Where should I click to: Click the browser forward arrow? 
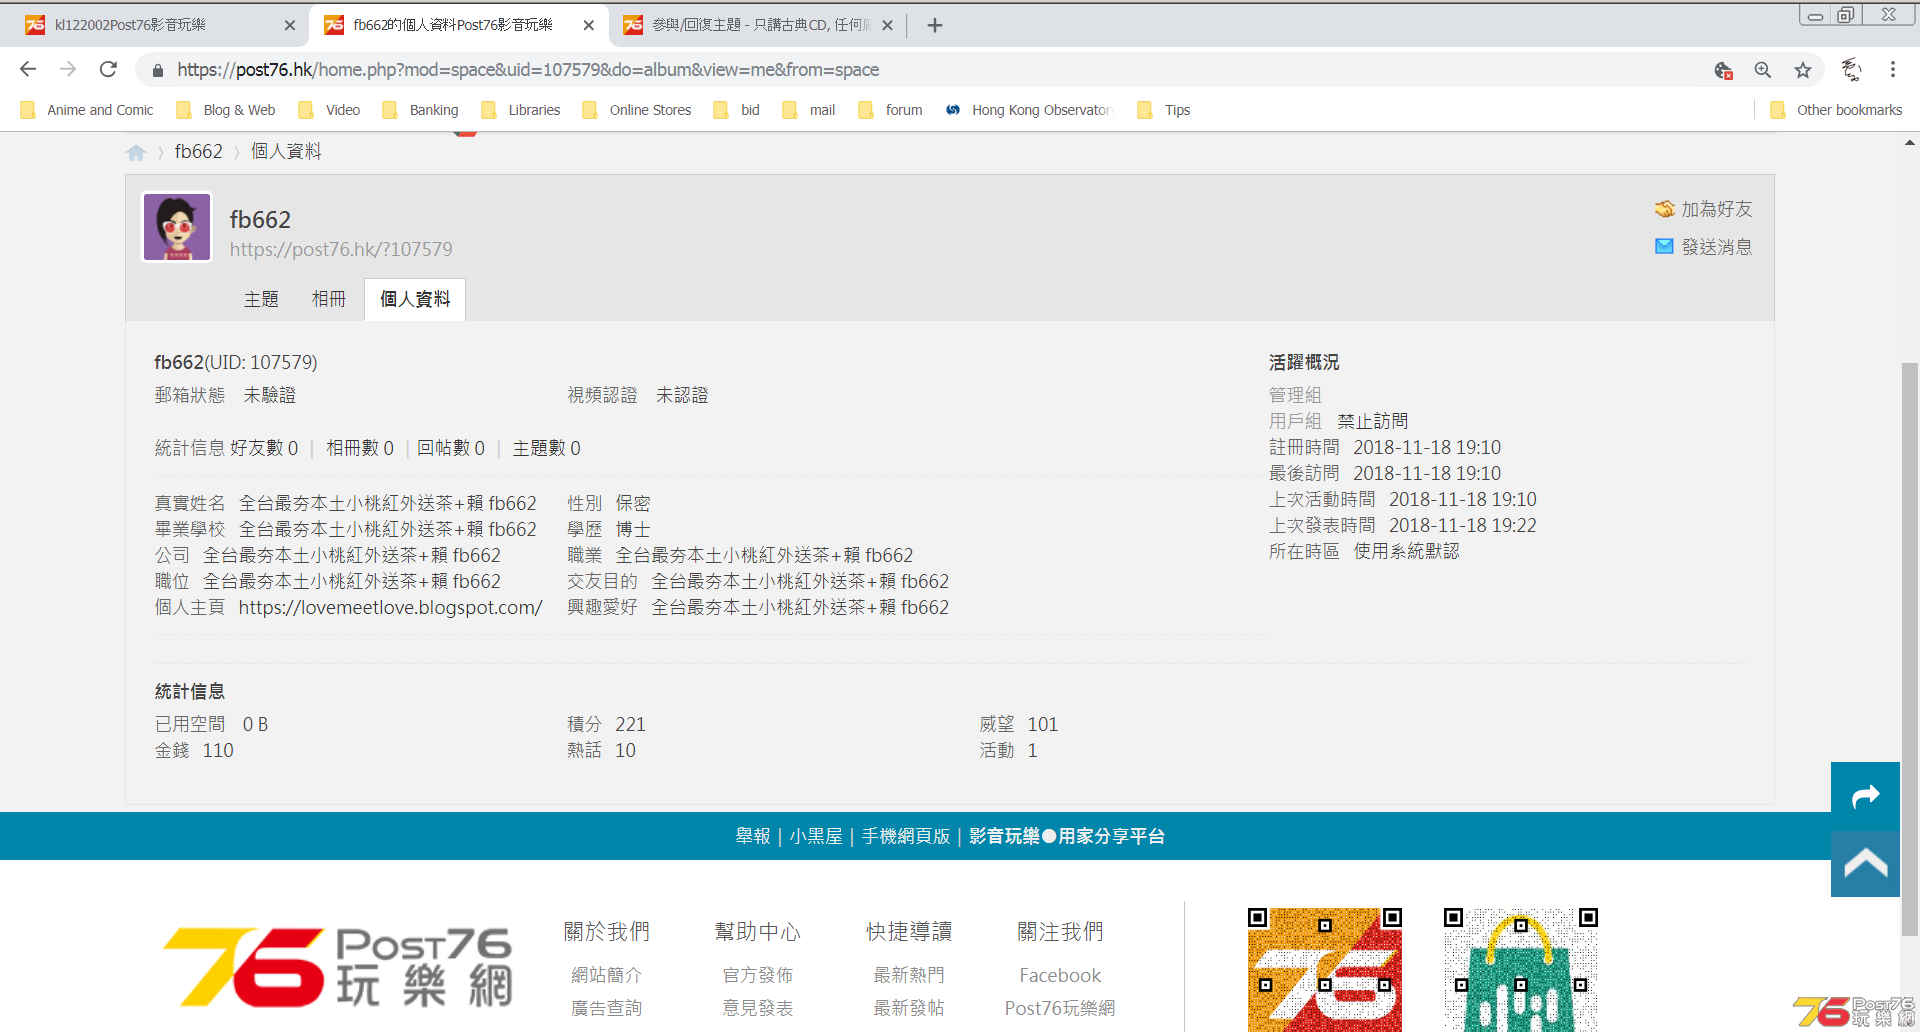[x=68, y=69]
